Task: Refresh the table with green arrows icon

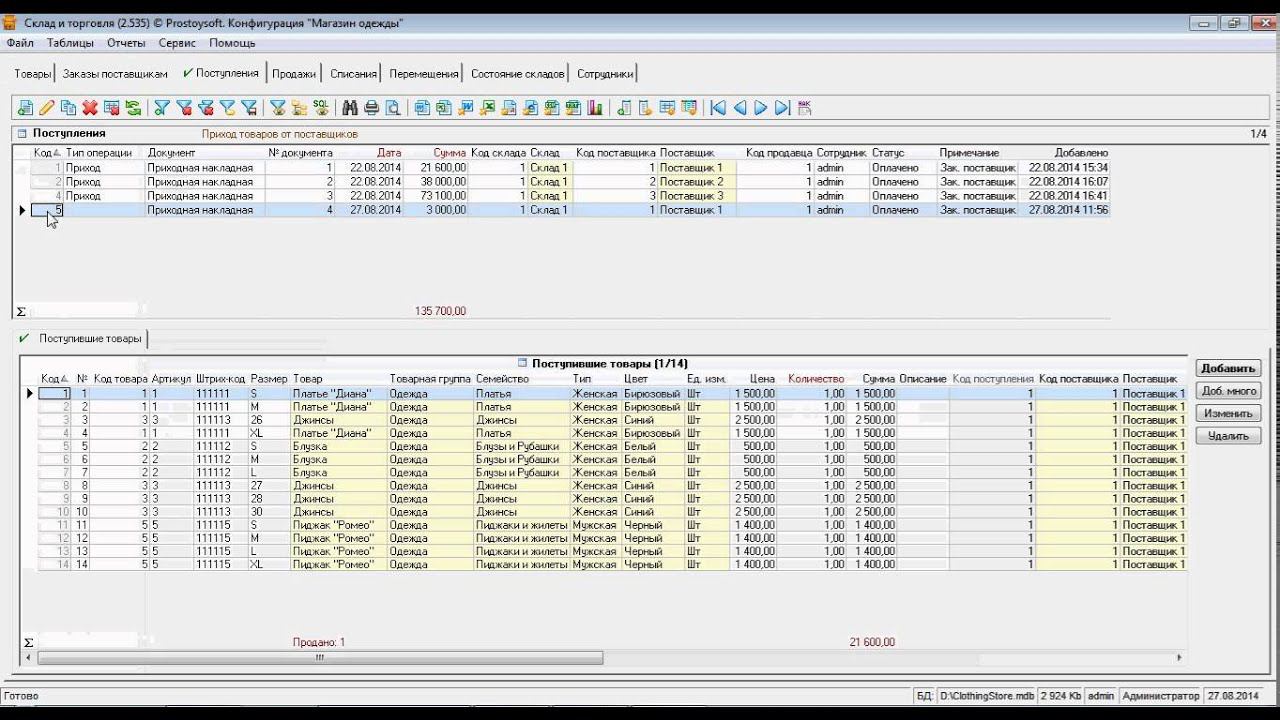Action: tap(133, 108)
